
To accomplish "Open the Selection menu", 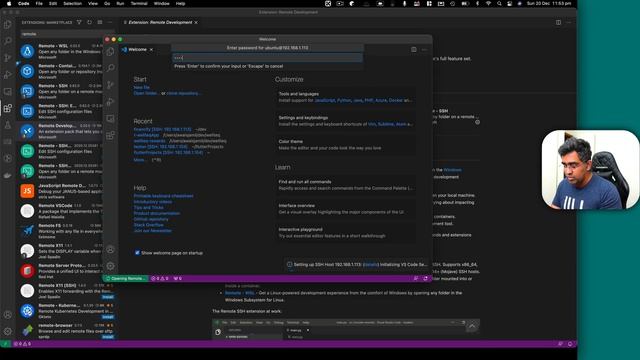I will 72,3.
